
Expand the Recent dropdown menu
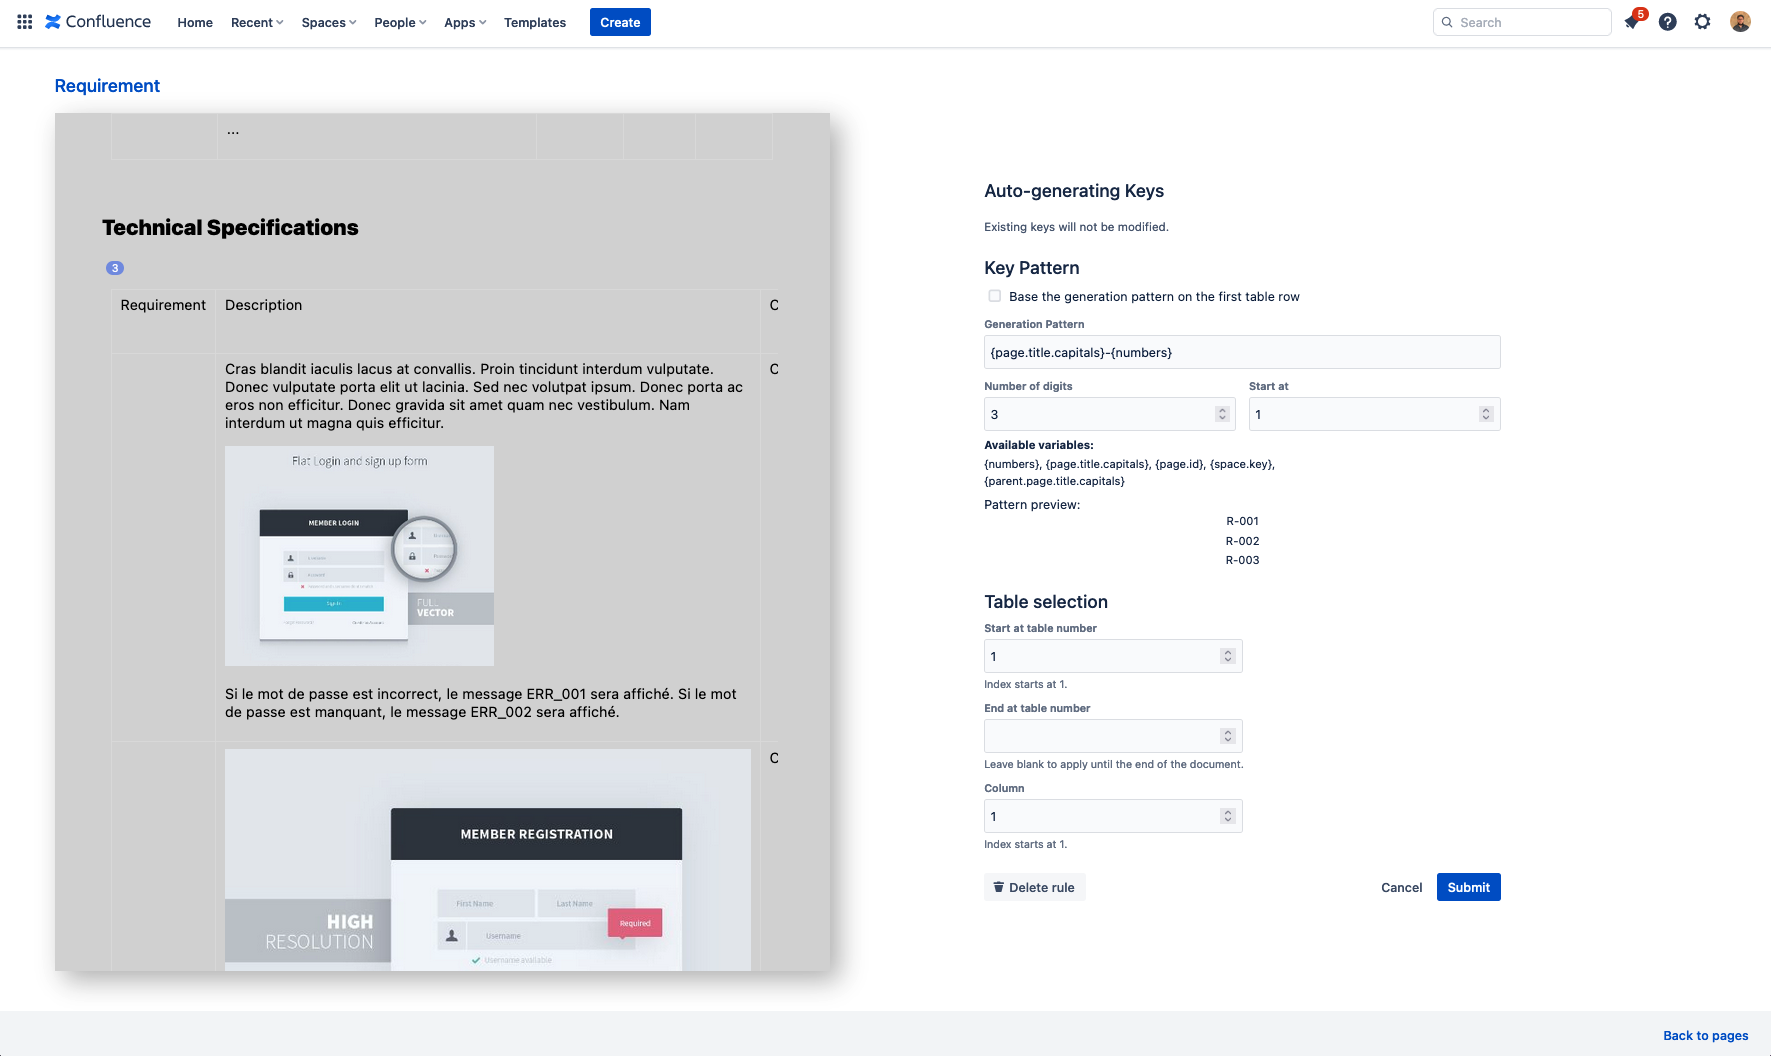(257, 22)
